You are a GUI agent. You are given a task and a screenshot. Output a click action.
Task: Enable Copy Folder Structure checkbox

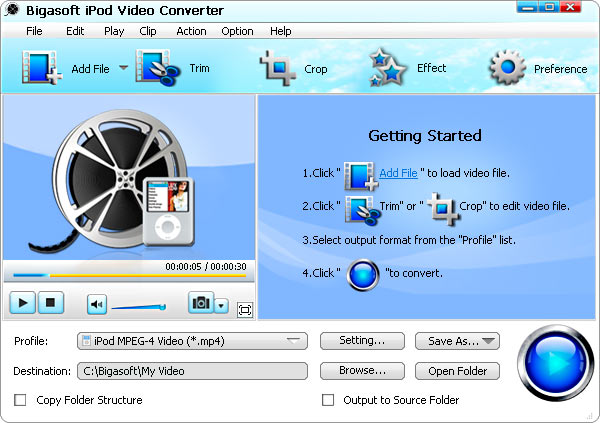click(20, 400)
